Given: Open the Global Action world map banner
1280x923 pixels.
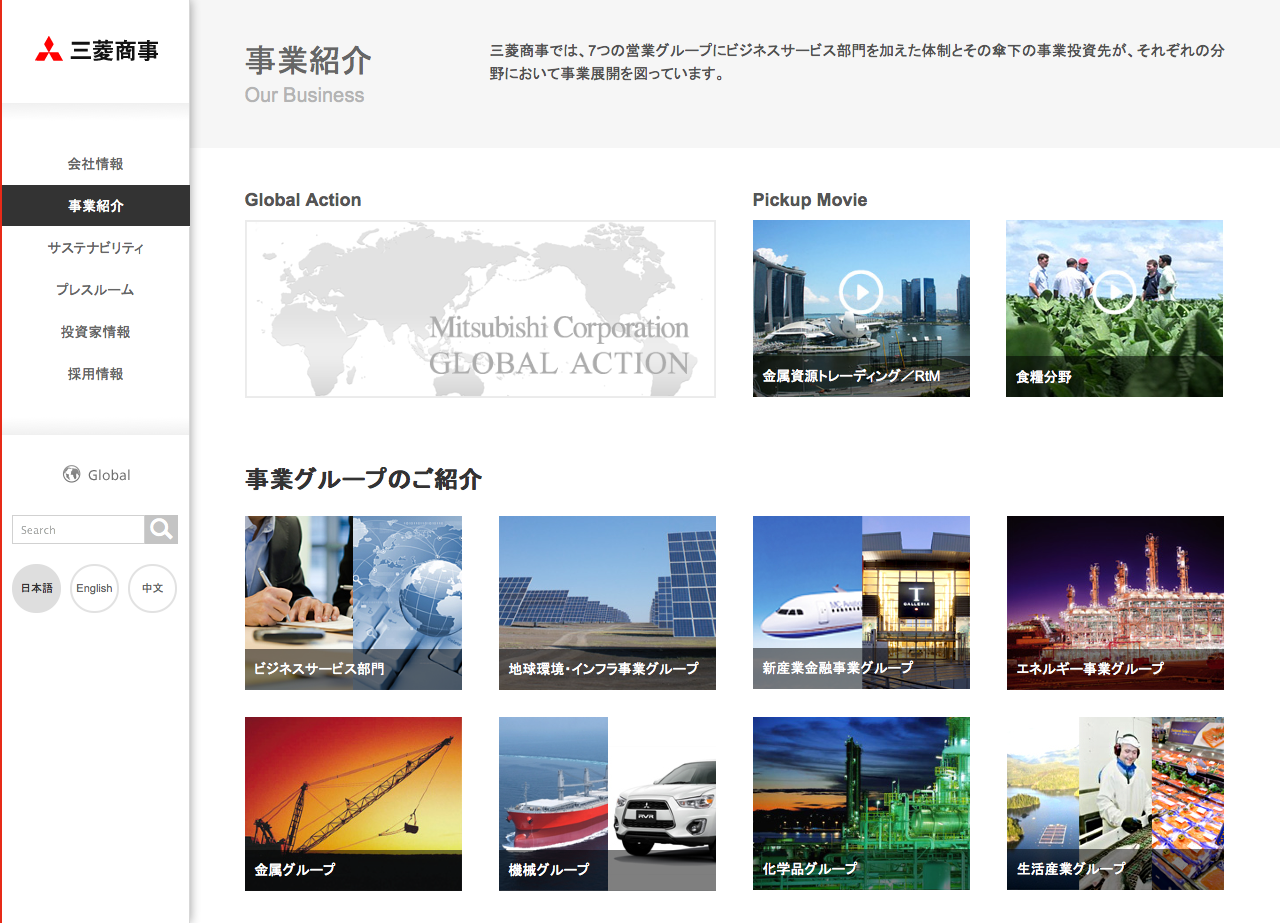Looking at the screenshot, I should click(480, 309).
